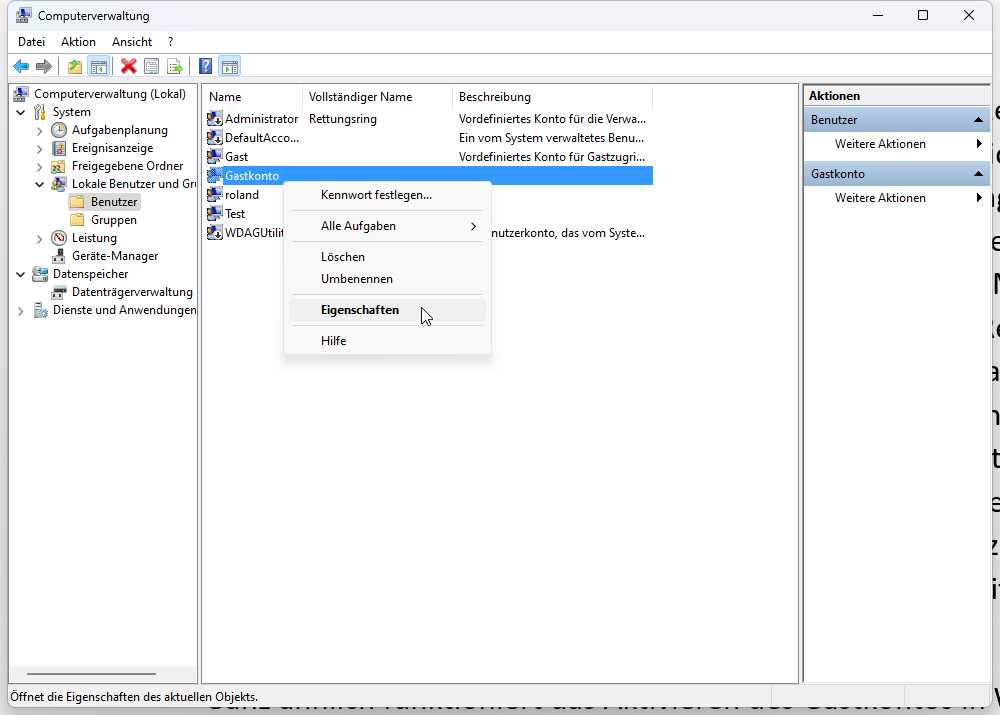1000x715 pixels.
Task: Select Kennwort festlegen in context menu
Action: 376,195
